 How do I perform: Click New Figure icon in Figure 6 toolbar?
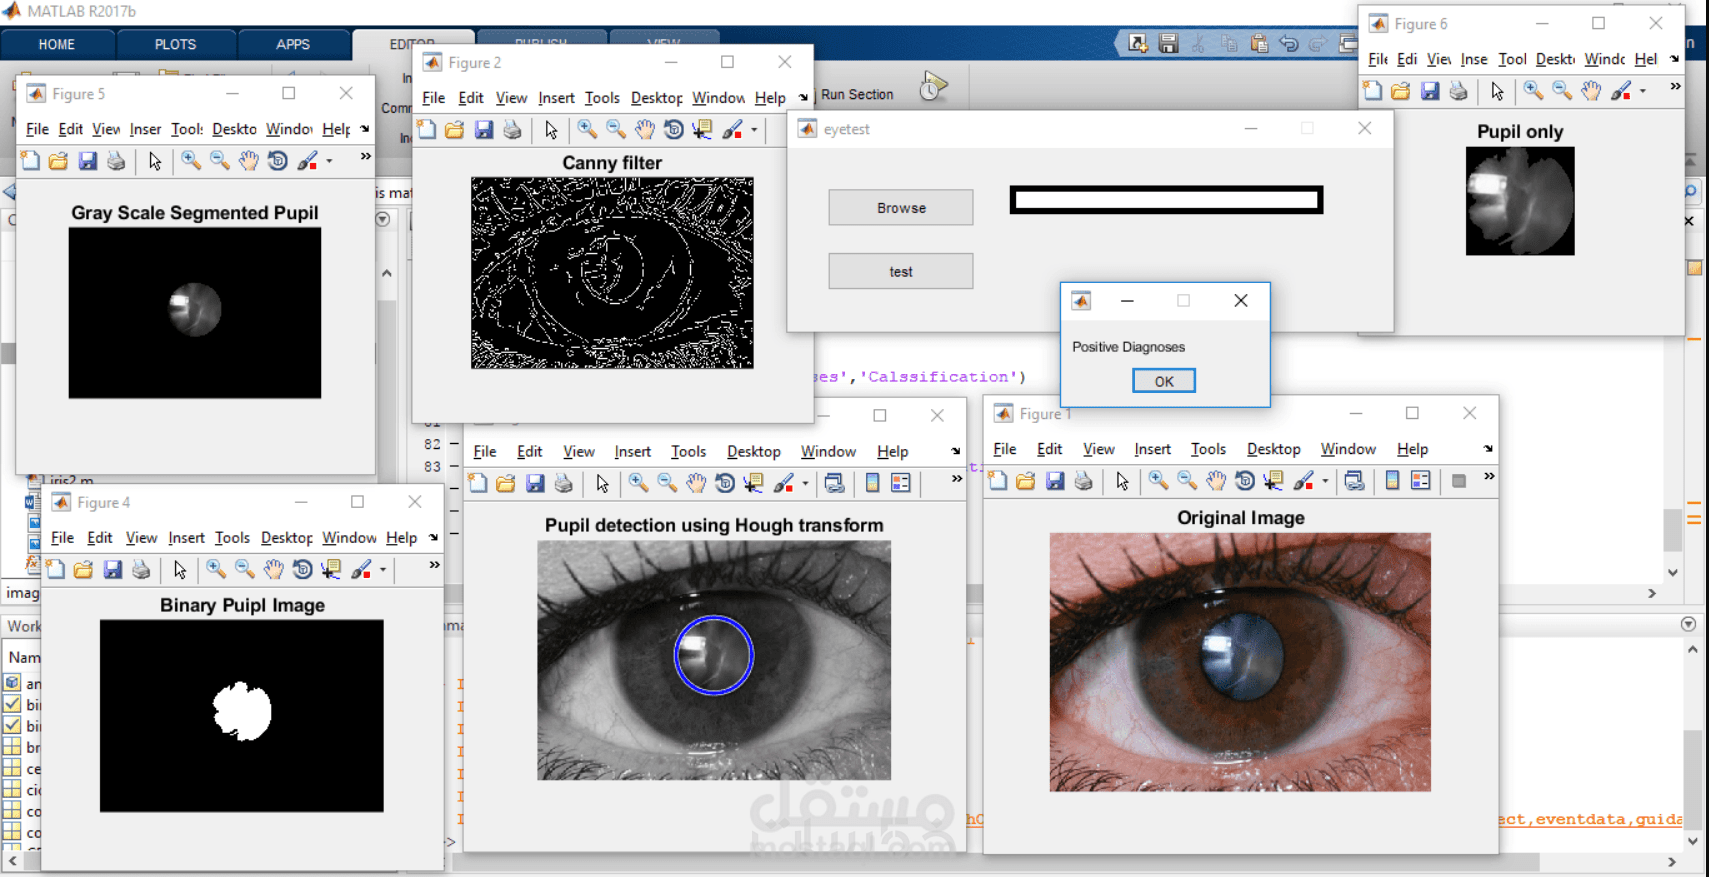[x=1372, y=91]
